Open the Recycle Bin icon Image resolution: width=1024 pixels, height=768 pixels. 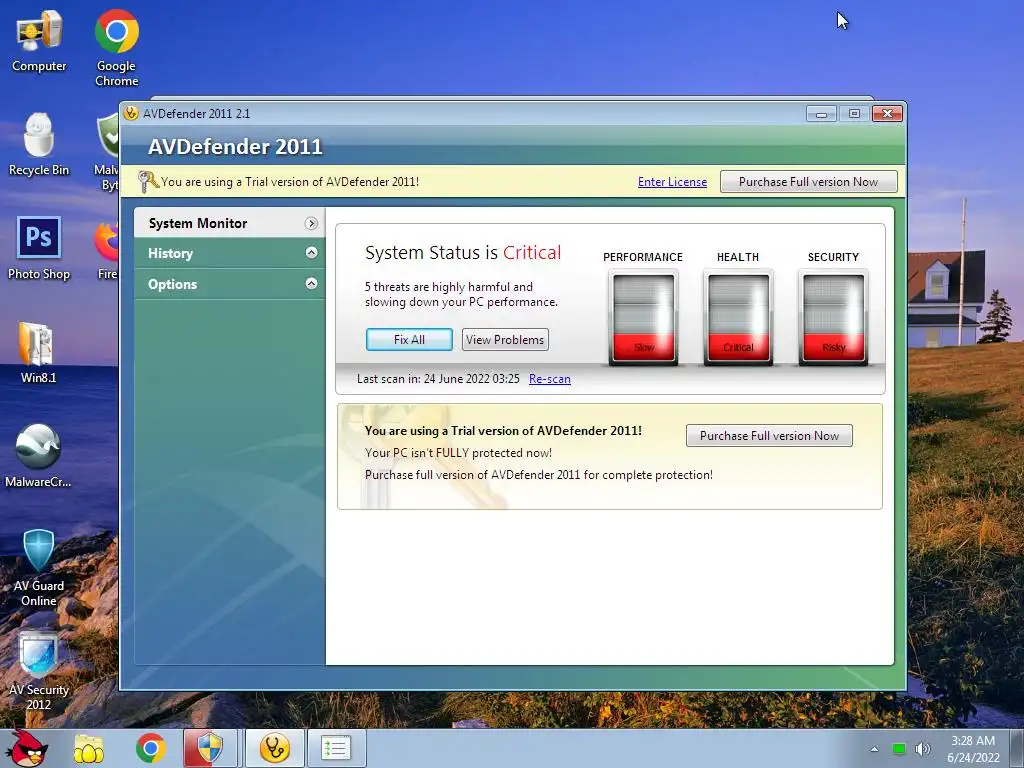coord(39,144)
